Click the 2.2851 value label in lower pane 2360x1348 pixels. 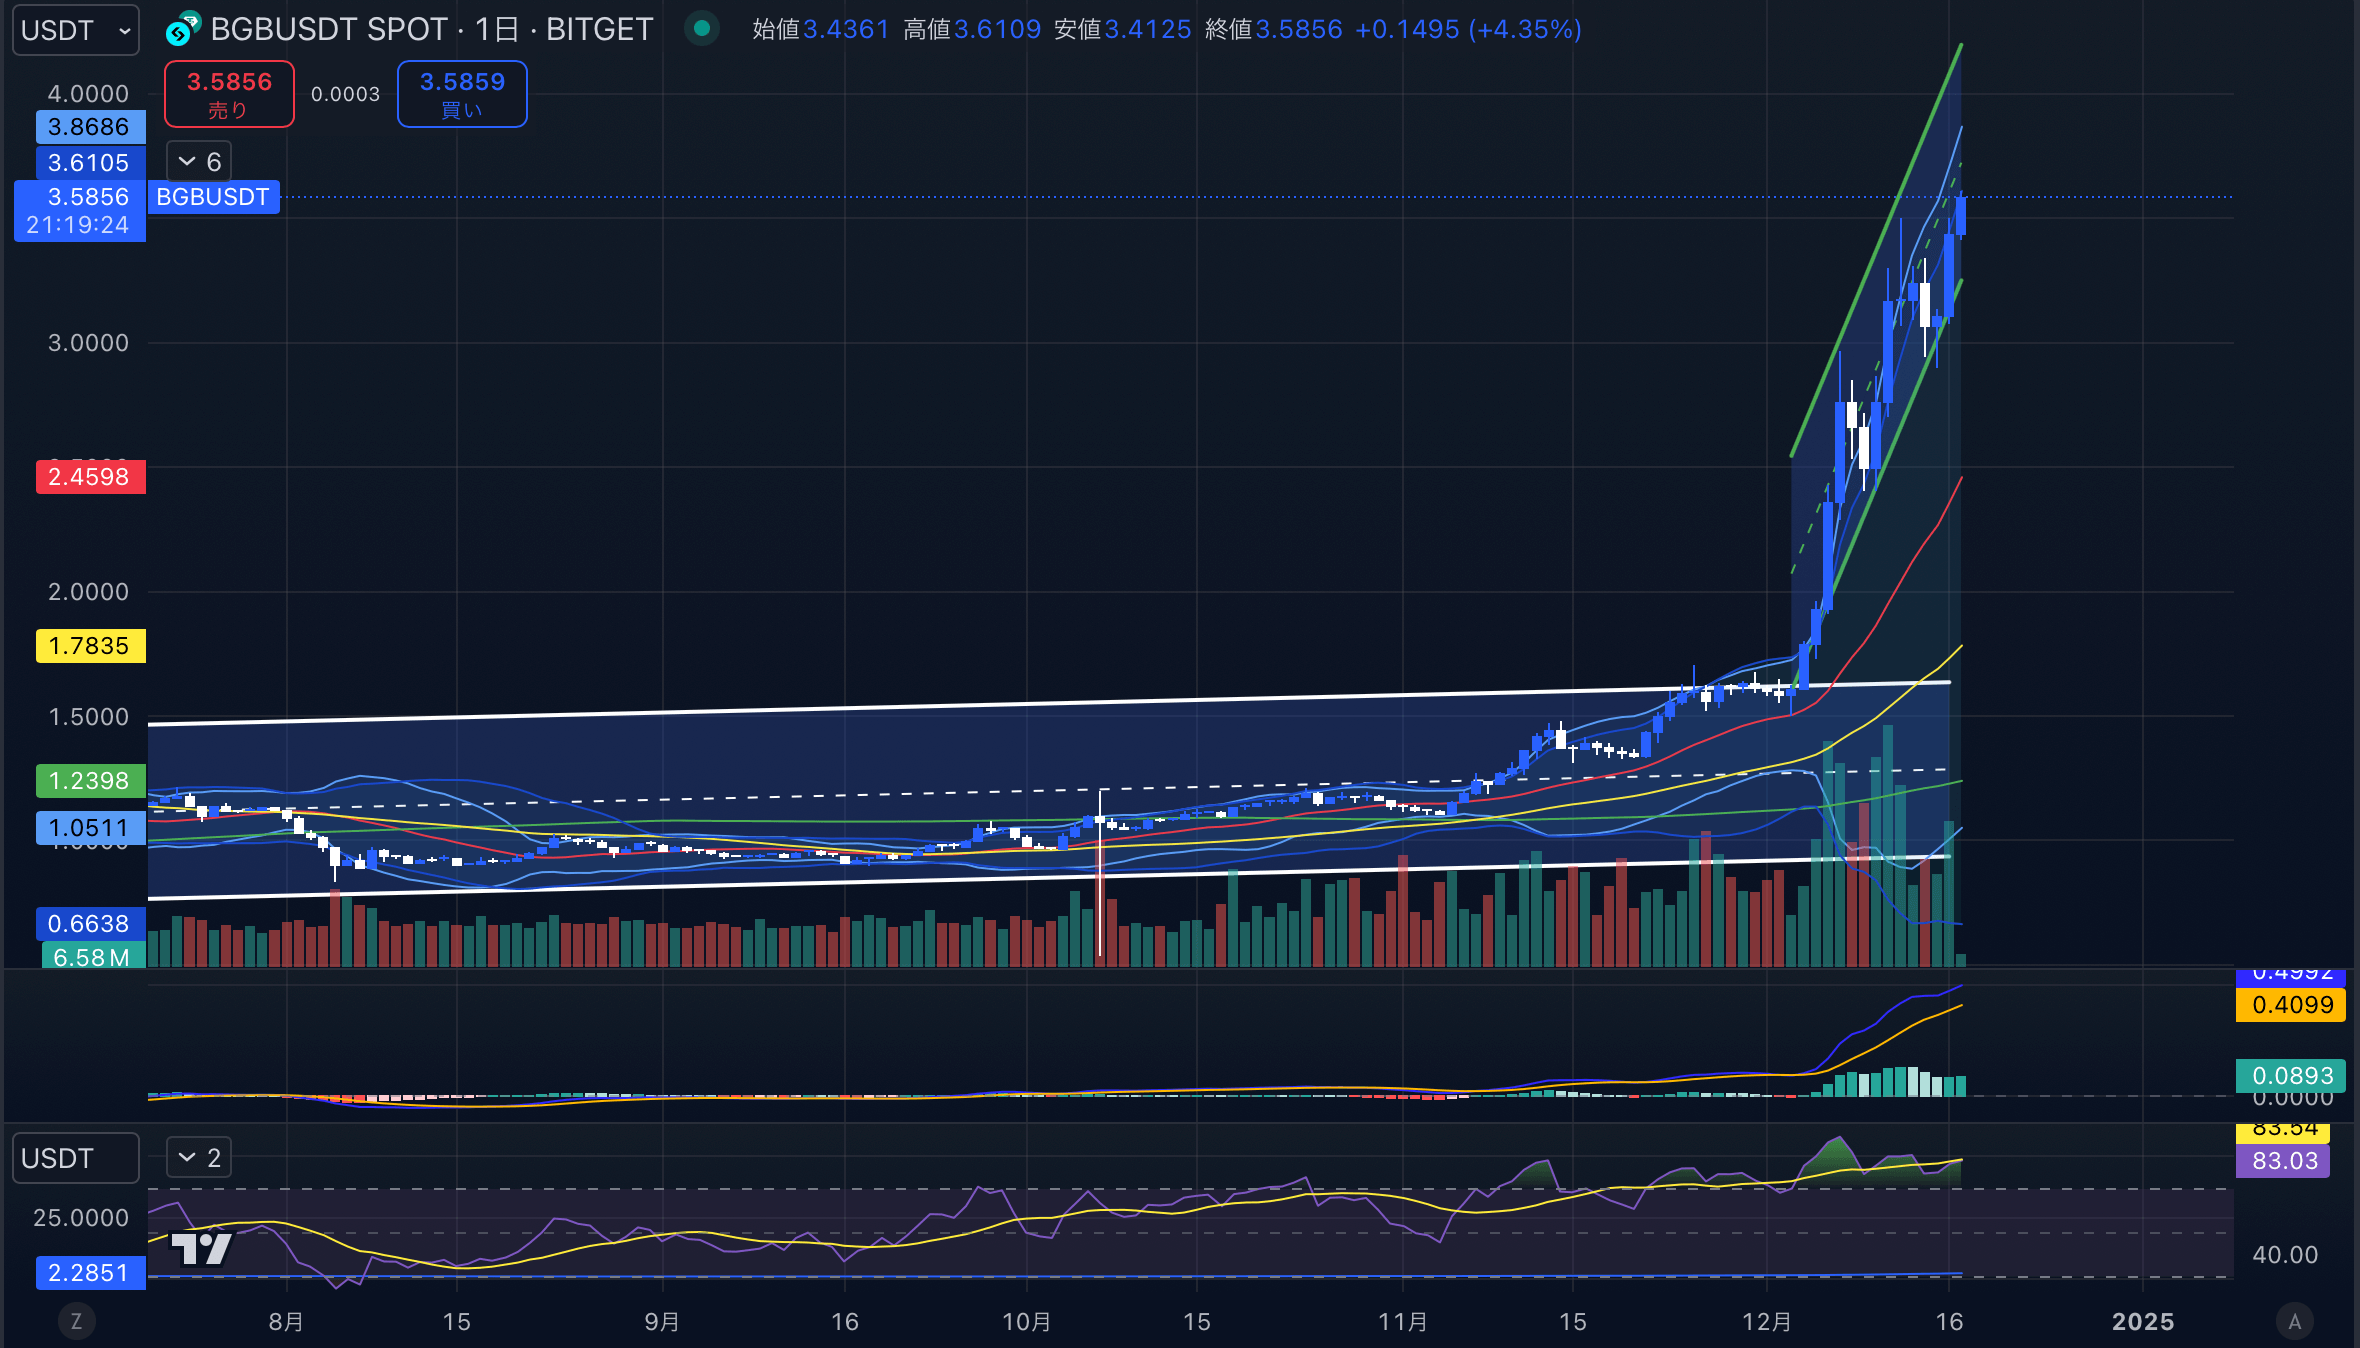coord(90,1272)
